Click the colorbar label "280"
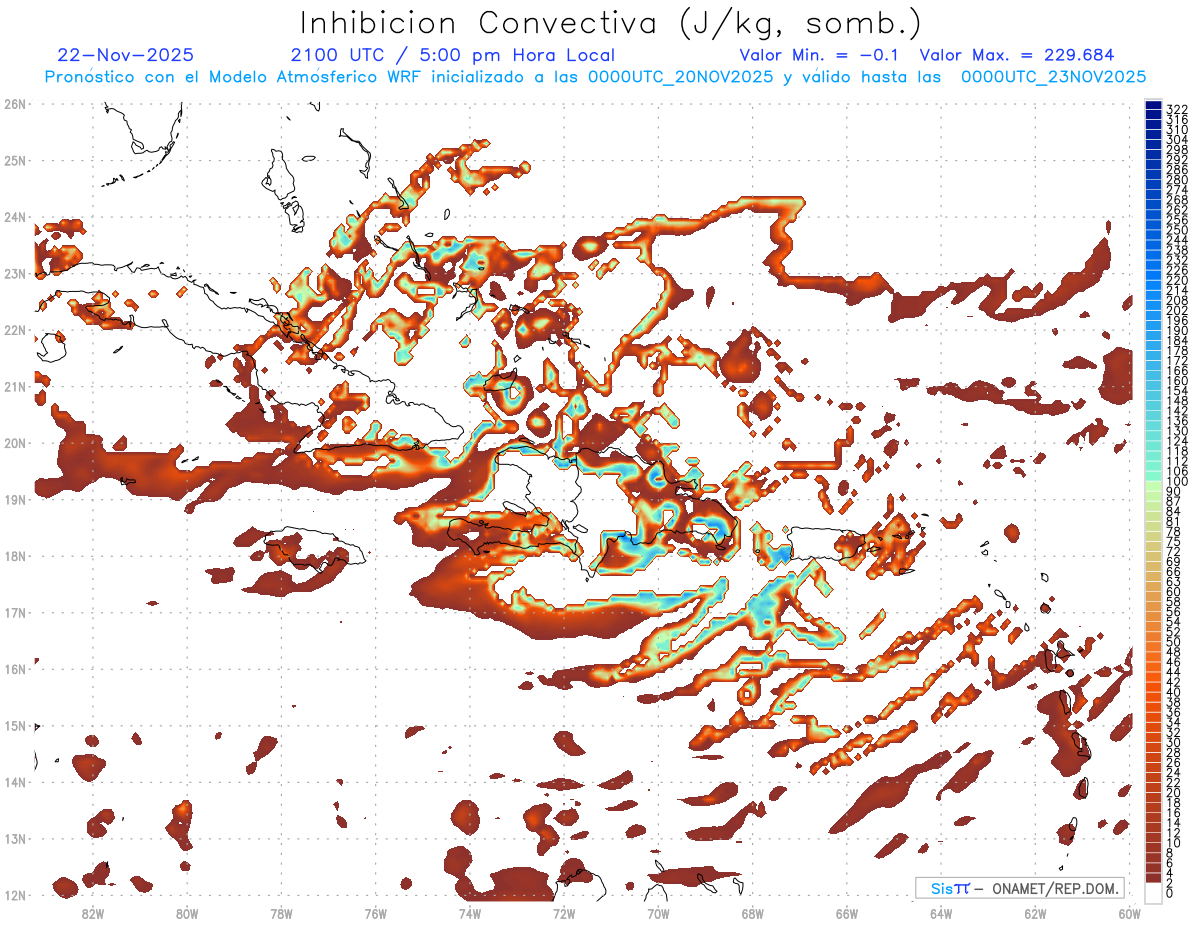The width and height of the screenshot is (1200, 927). point(1176,180)
